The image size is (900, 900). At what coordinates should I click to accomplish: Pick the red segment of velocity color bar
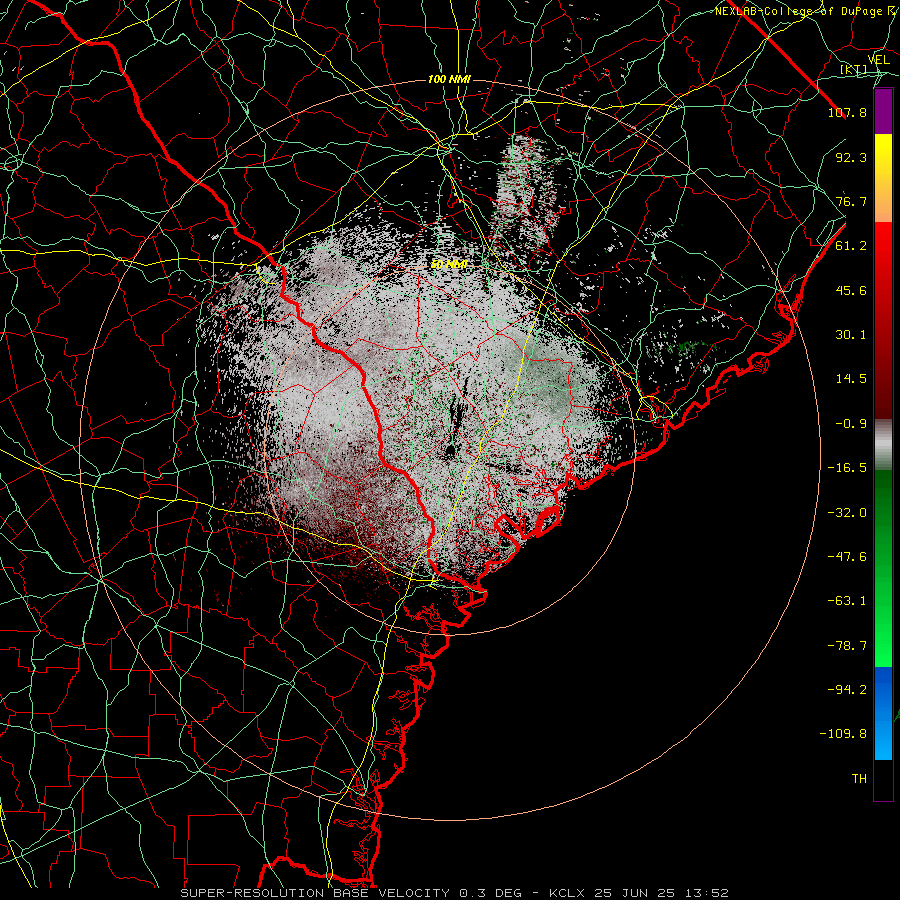883,320
